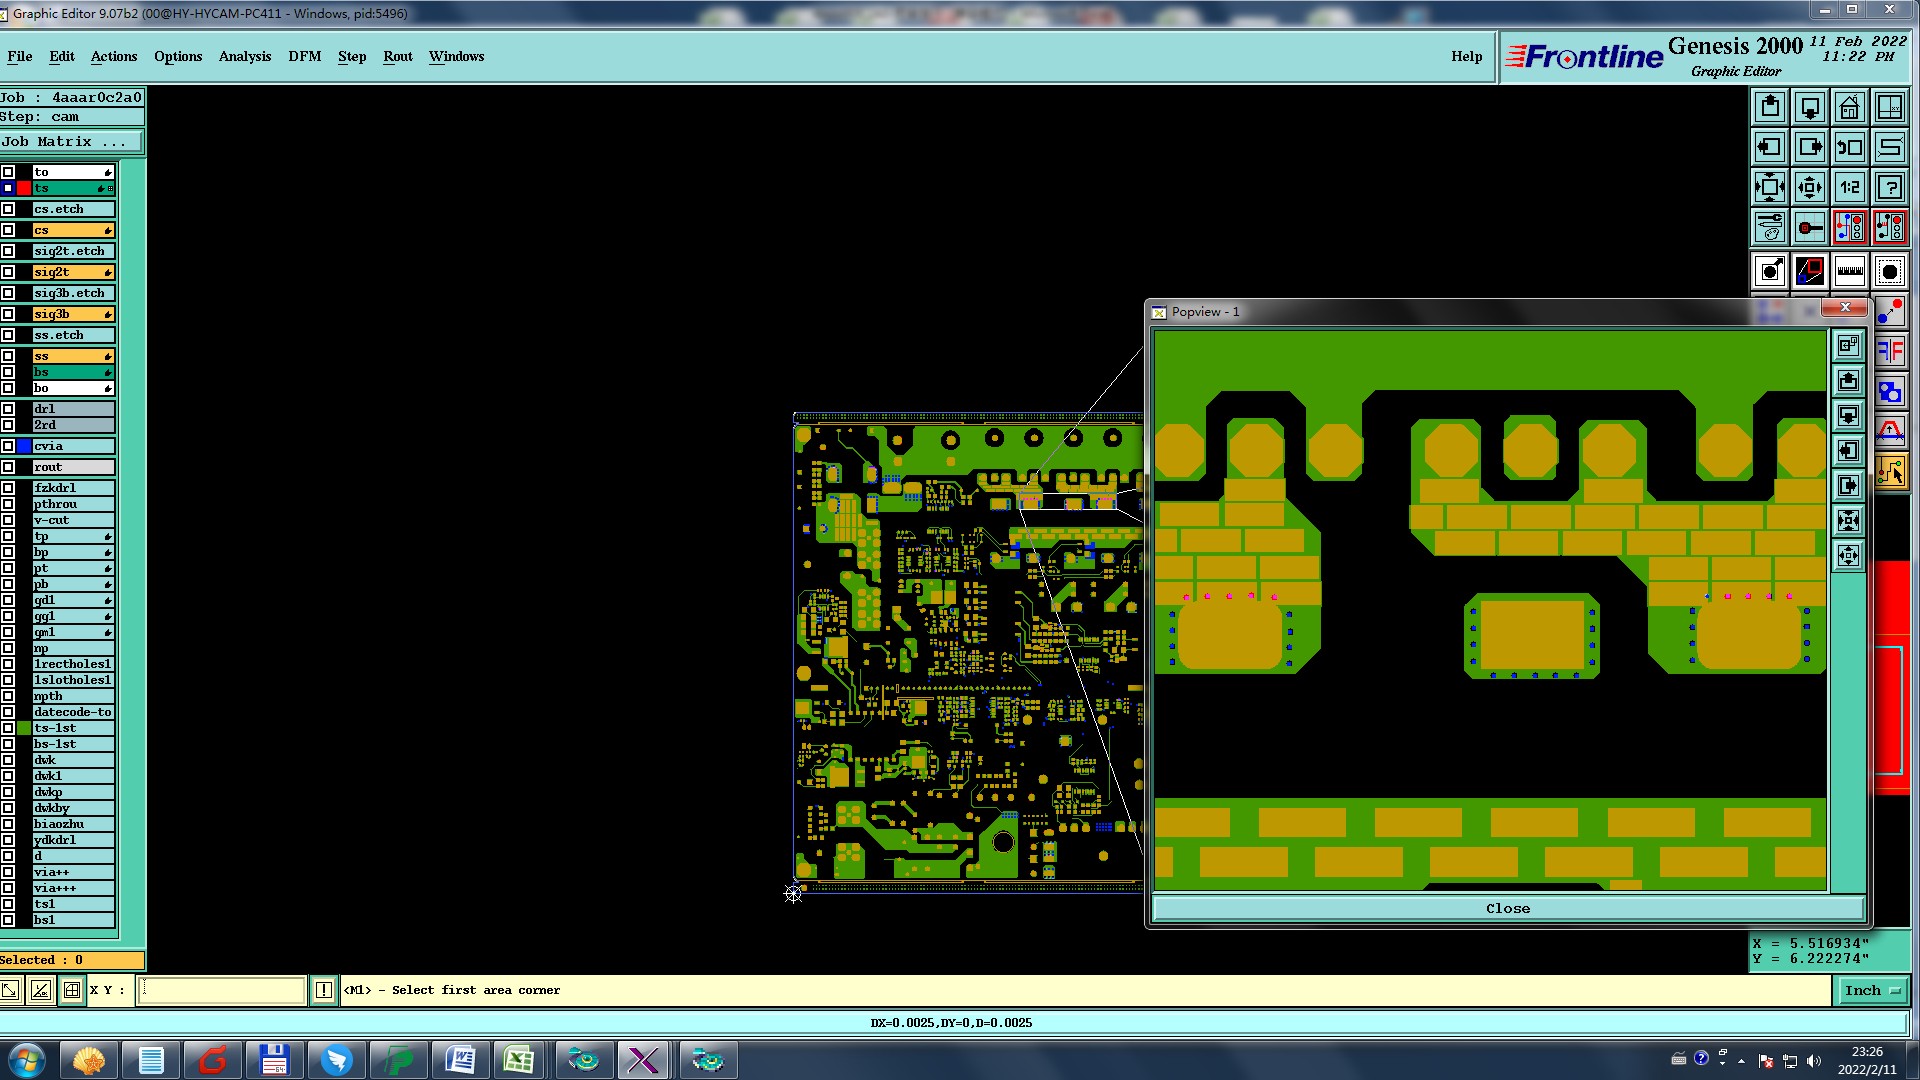Click the colored net traffic-light icon
This screenshot has width=1920, height=1080.
pos(1850,228)
